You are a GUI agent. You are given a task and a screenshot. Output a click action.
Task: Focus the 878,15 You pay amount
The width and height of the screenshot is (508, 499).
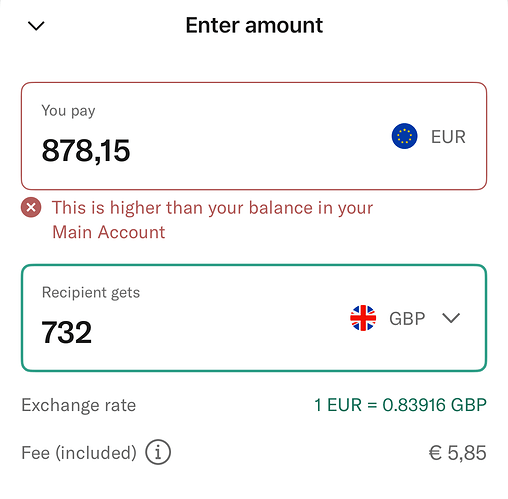pos(86,151)
